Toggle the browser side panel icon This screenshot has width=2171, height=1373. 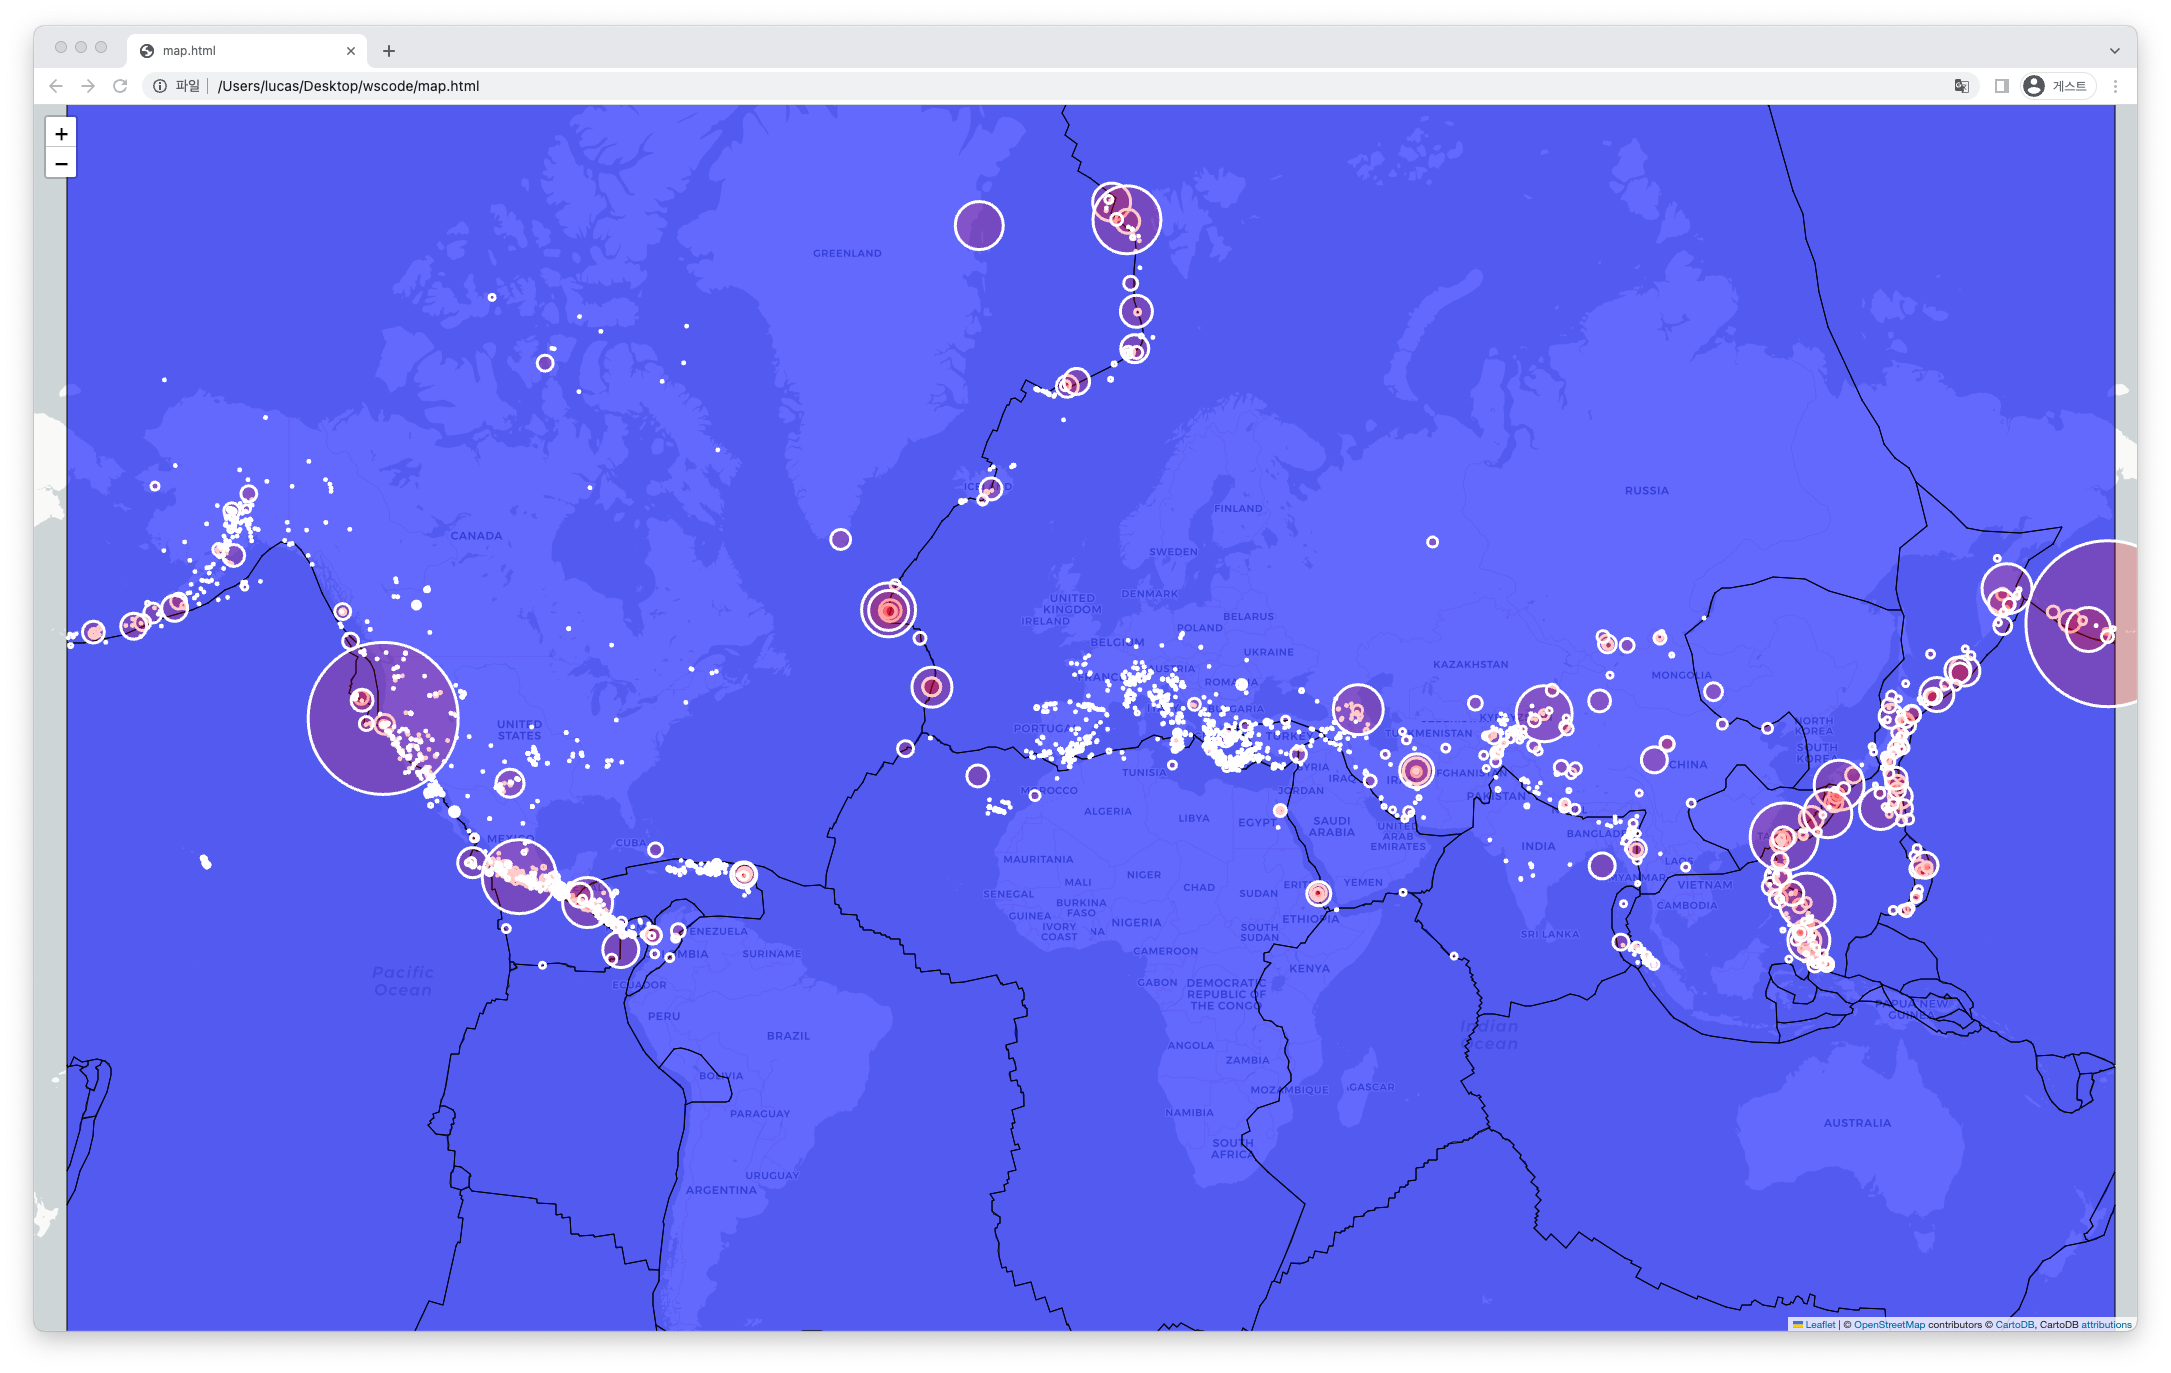pyautogui.click(x=2001, y=86)
